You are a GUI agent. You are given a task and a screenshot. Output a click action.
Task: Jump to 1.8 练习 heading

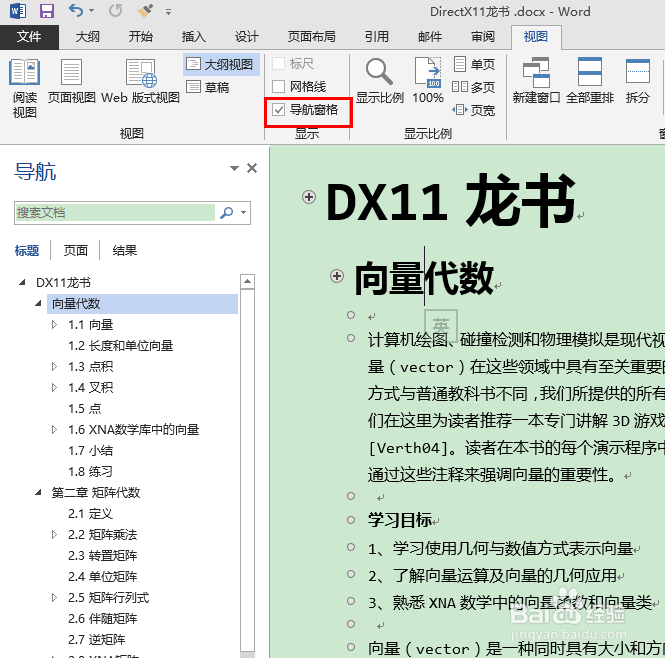(x=90, y=471)
